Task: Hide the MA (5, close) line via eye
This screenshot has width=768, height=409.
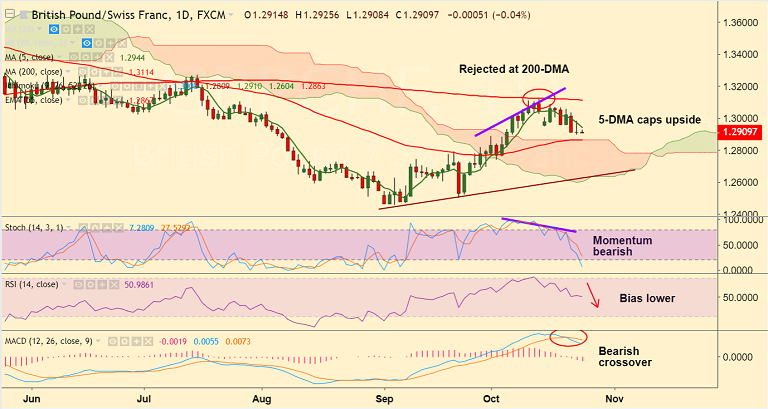Action: 73,57
